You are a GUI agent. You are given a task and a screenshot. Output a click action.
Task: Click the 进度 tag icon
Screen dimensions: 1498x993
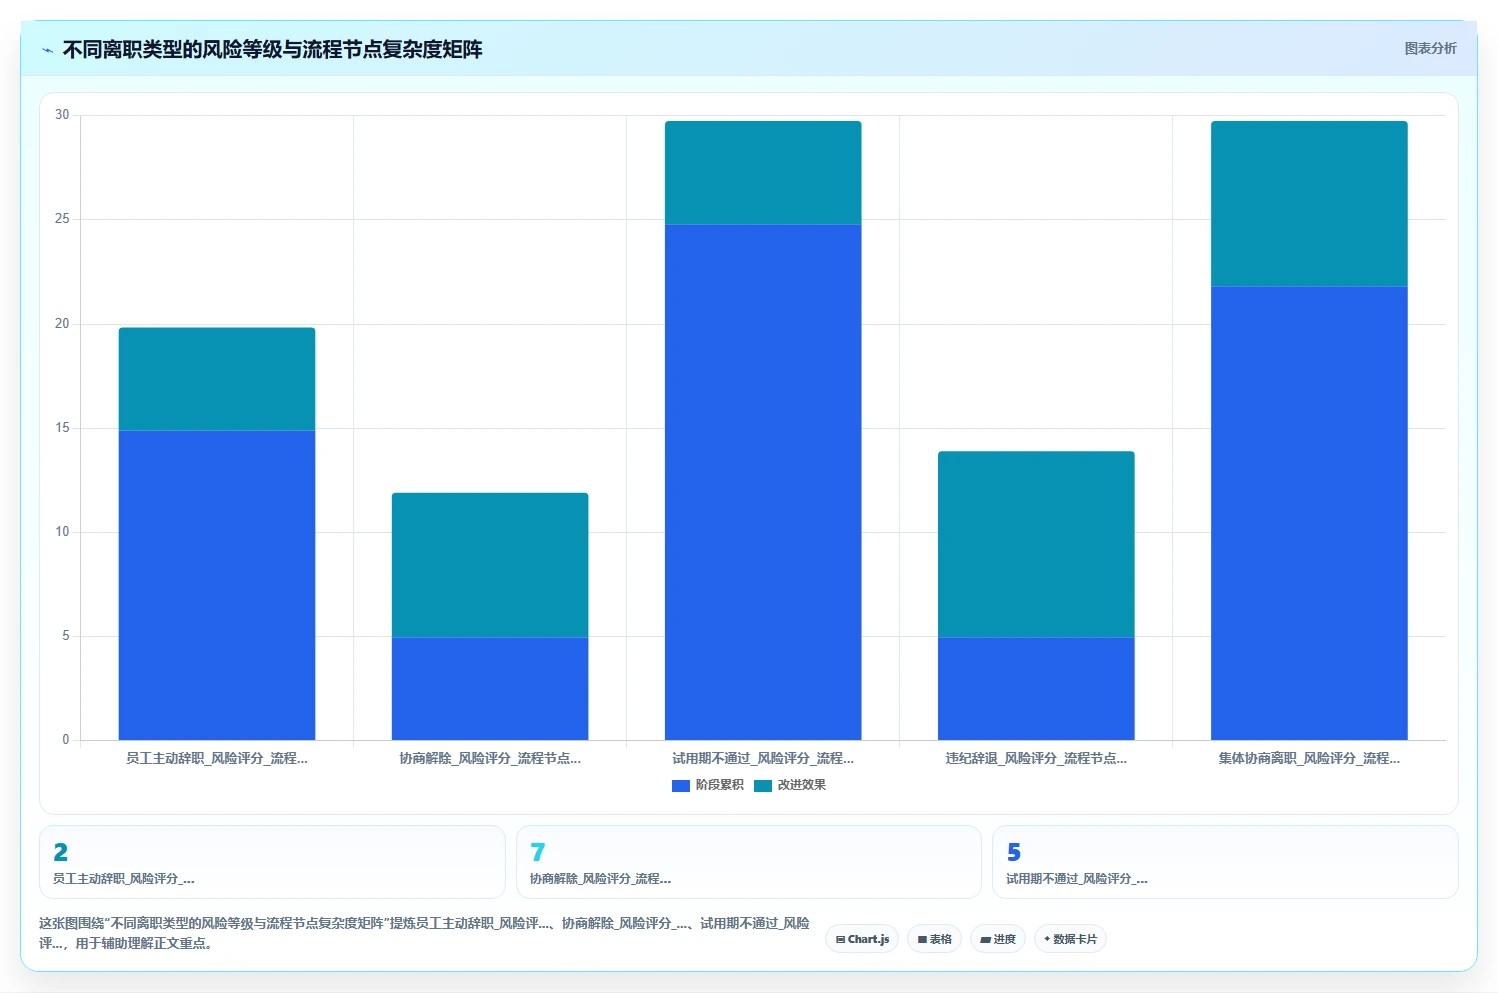985,940
